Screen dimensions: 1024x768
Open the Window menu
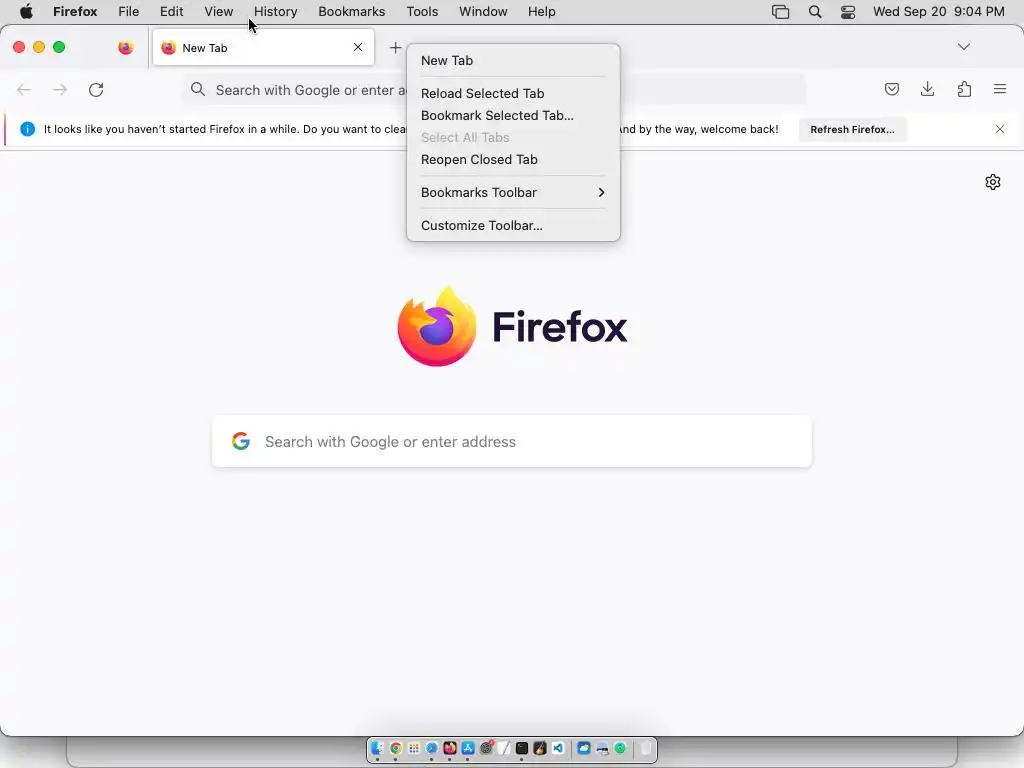click(x=483, y=12)
